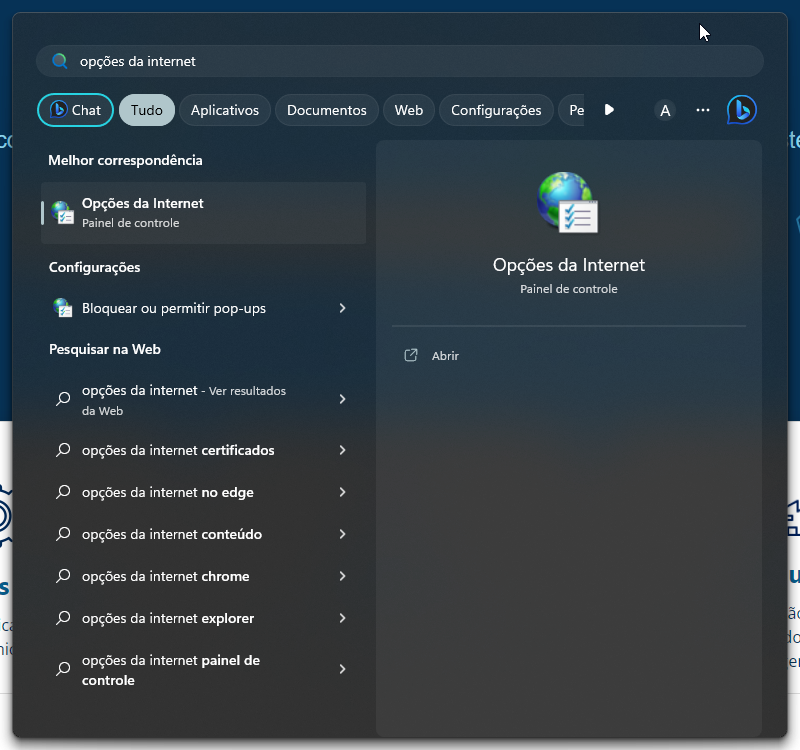Switch to the Aplicativos filter tab
Image resolution: width=800 pixels, height=750 pixels.
(x=225, y=110)
